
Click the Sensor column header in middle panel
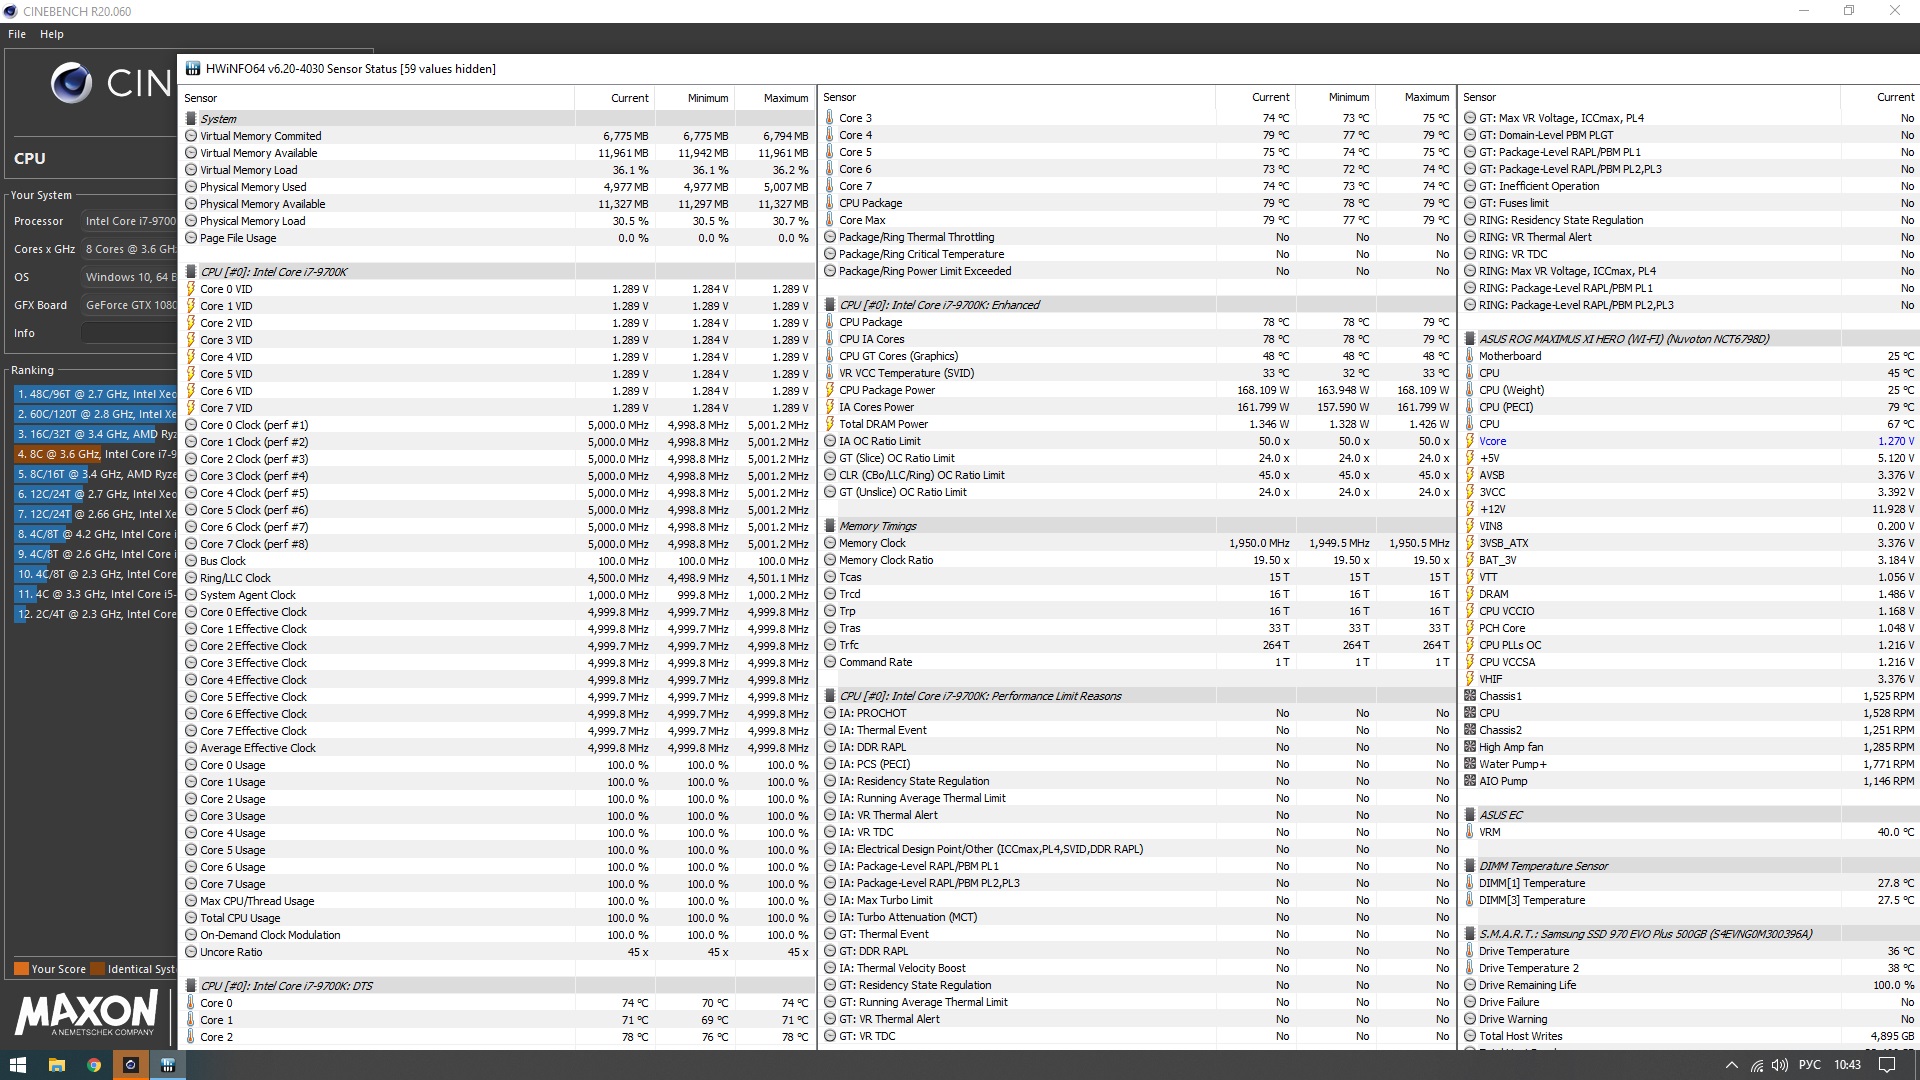pyautogui.click(x=840, y=97)
